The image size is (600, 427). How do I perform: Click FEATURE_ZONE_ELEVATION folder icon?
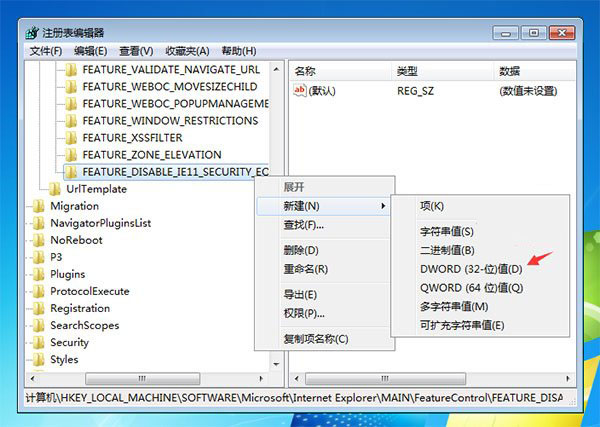tap(71, 155)
